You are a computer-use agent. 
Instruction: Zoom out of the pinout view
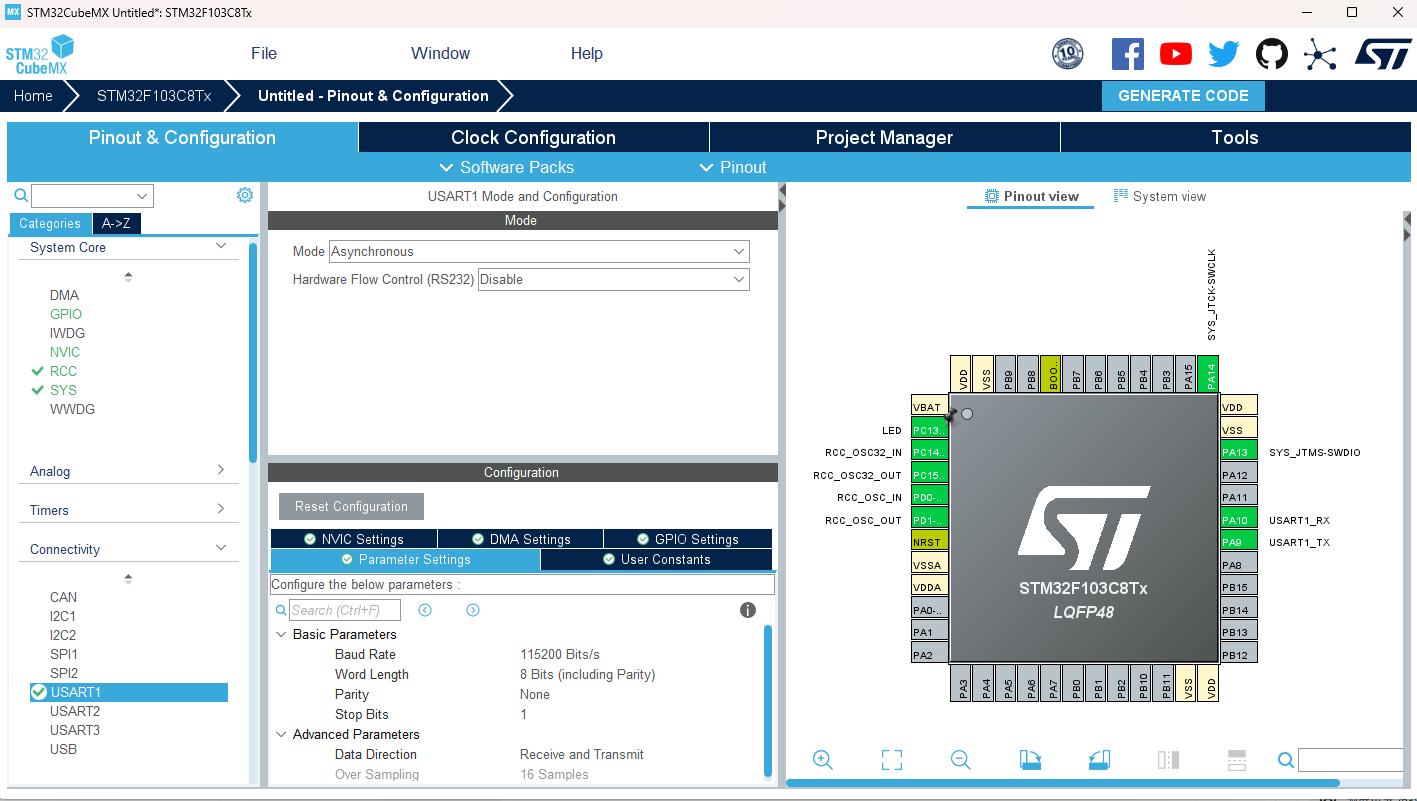pyautogui.click(x=961, y=760)
